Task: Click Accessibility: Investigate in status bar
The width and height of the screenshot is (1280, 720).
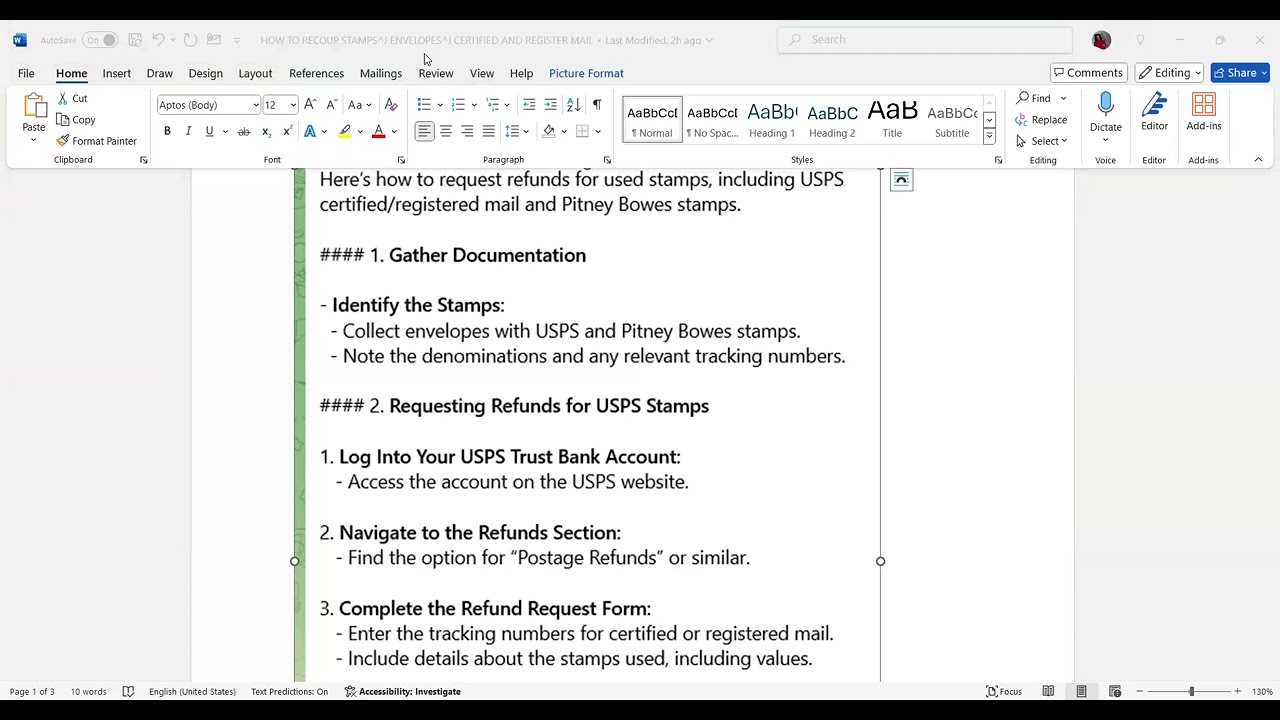Action: click(x=403, y=691)
